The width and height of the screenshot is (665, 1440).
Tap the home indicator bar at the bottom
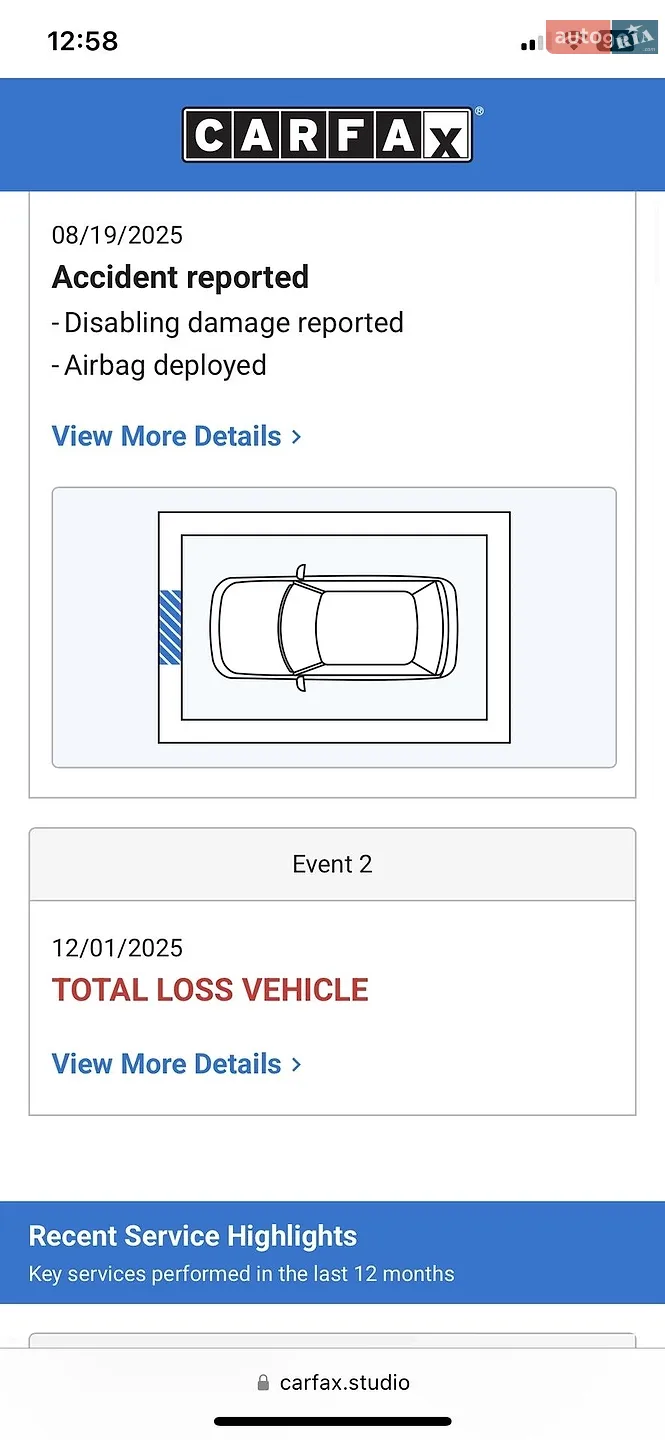[333, 1421]
